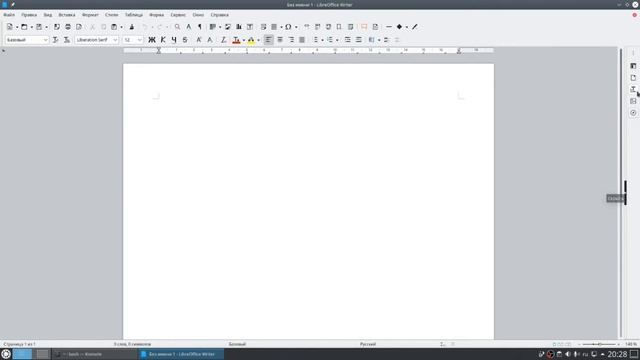This screenshot has width=640, height=360.
Task: Insert a table icon
Action: [213, 27]
